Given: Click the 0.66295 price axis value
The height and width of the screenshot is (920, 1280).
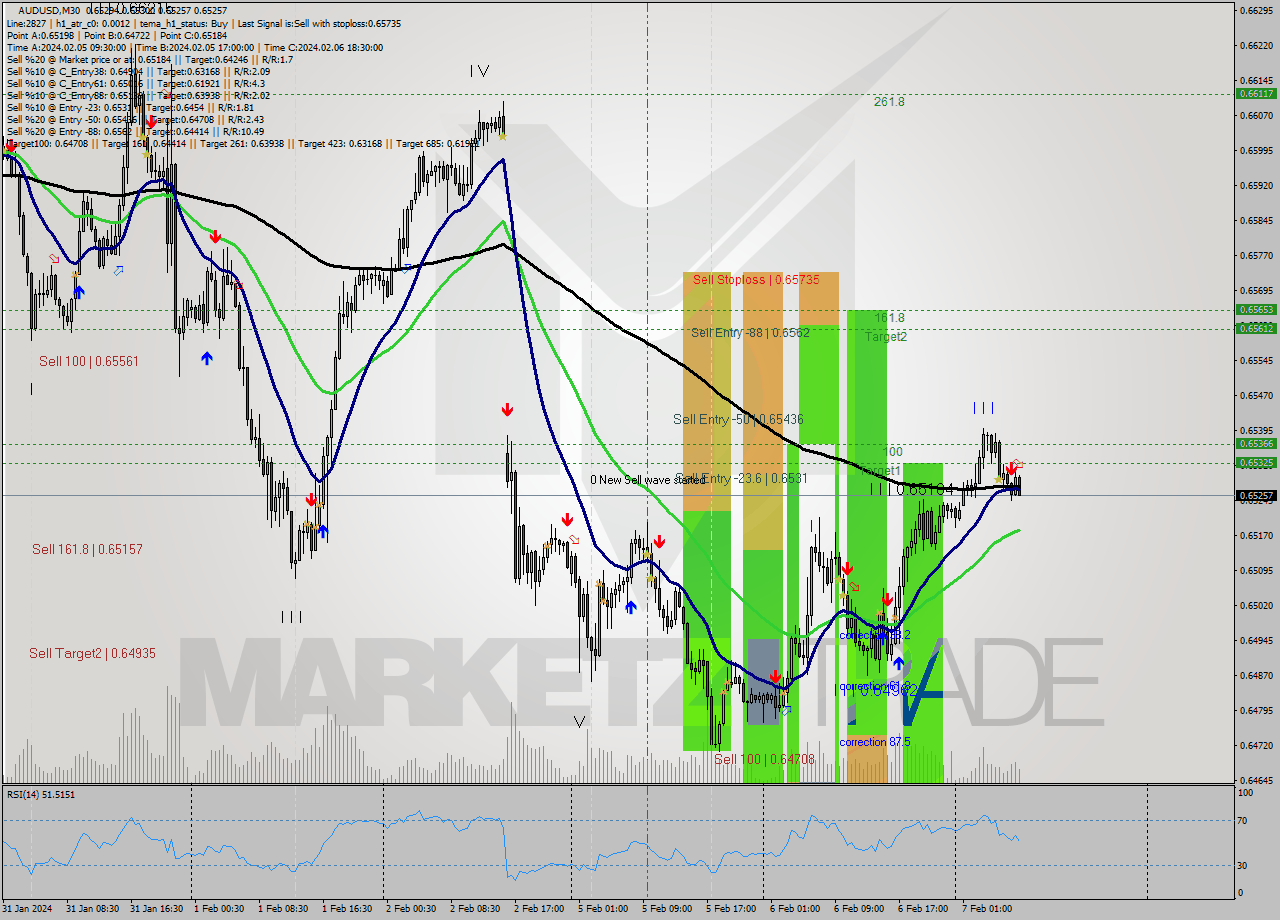Looking at the screenshot, I should [1256, 10].
